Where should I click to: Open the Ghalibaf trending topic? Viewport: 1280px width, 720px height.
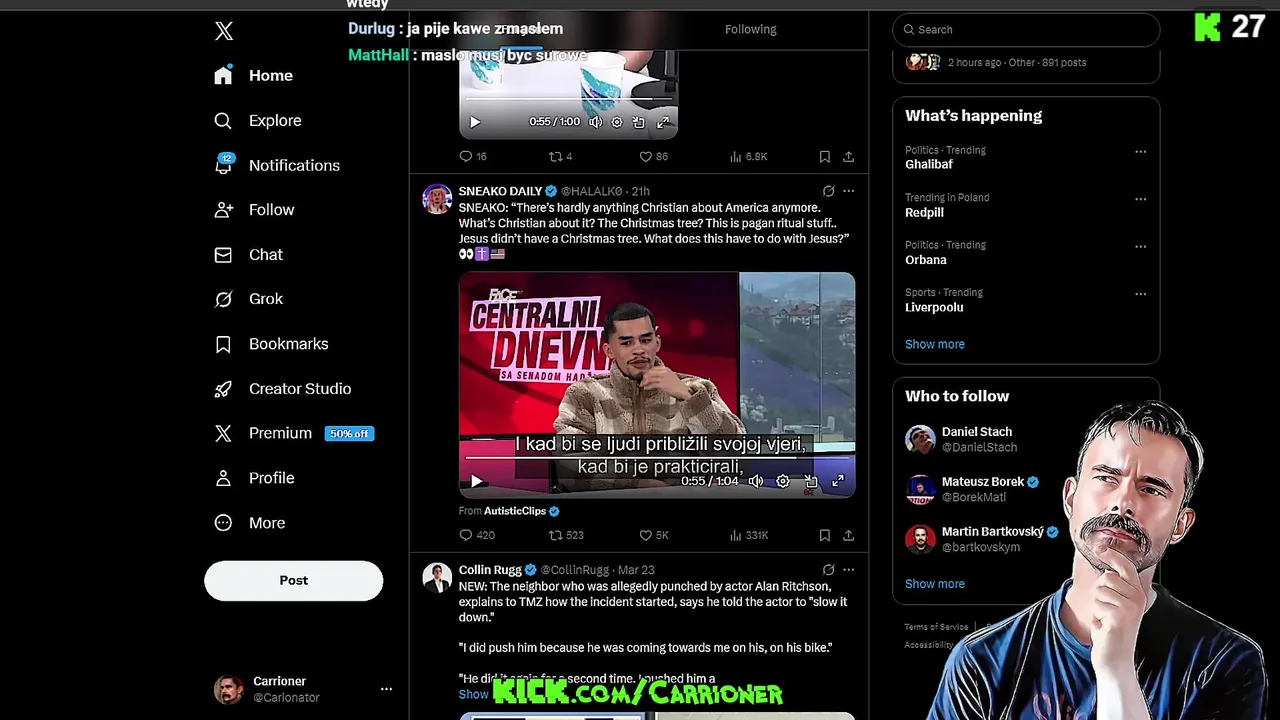929,165
